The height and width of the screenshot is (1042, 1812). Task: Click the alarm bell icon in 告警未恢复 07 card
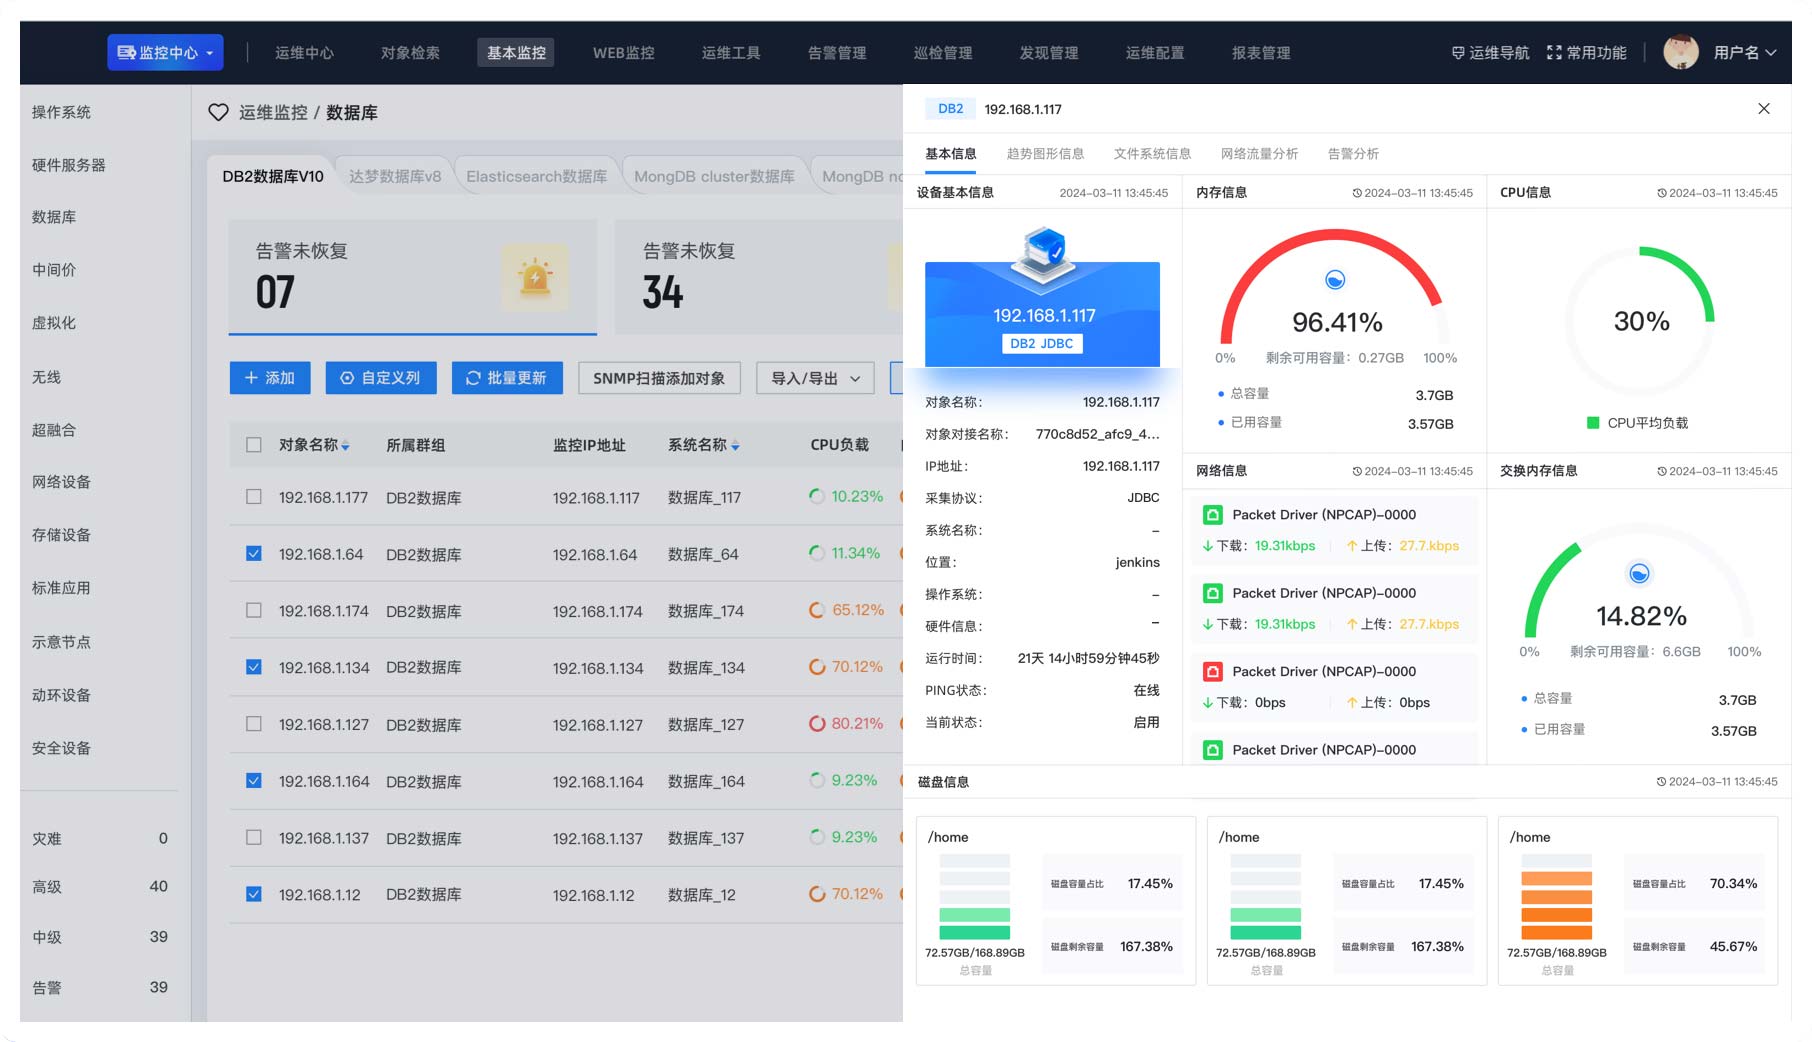click(535, 278)
